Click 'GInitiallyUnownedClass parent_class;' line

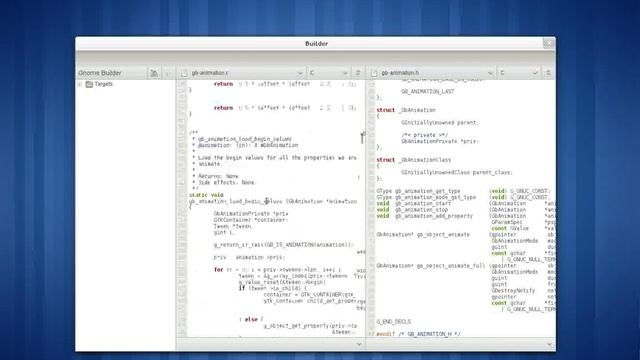(456, 173)
